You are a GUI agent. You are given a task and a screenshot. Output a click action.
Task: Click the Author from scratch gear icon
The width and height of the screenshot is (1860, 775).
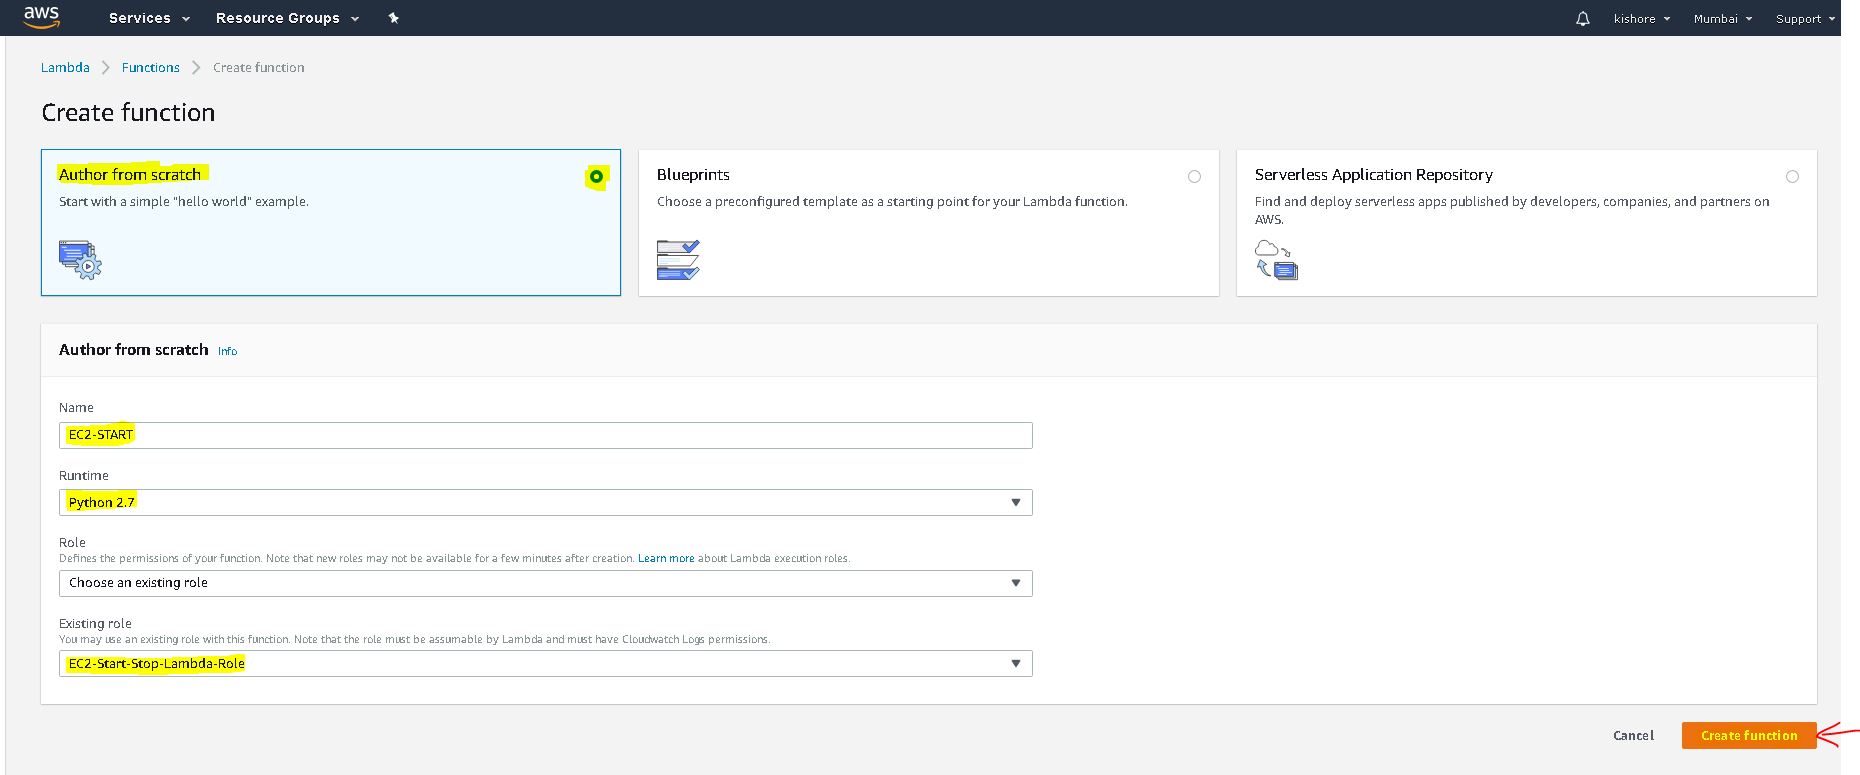80,260
